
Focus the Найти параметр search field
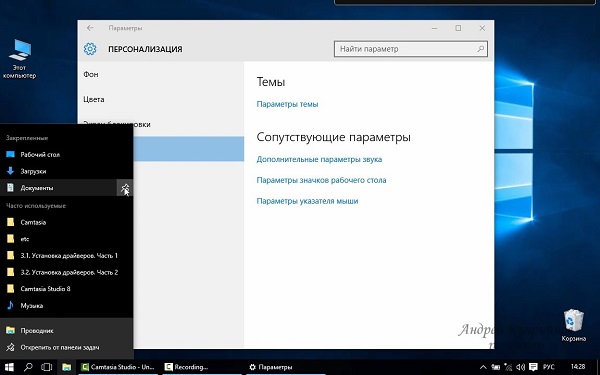pos(411,49)
